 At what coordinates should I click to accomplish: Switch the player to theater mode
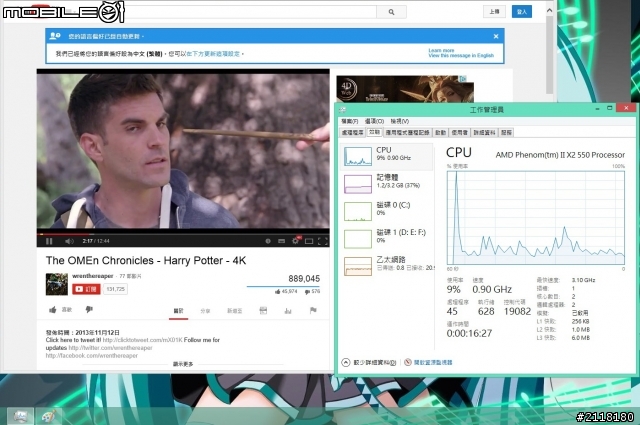click(x=309, y=241)
